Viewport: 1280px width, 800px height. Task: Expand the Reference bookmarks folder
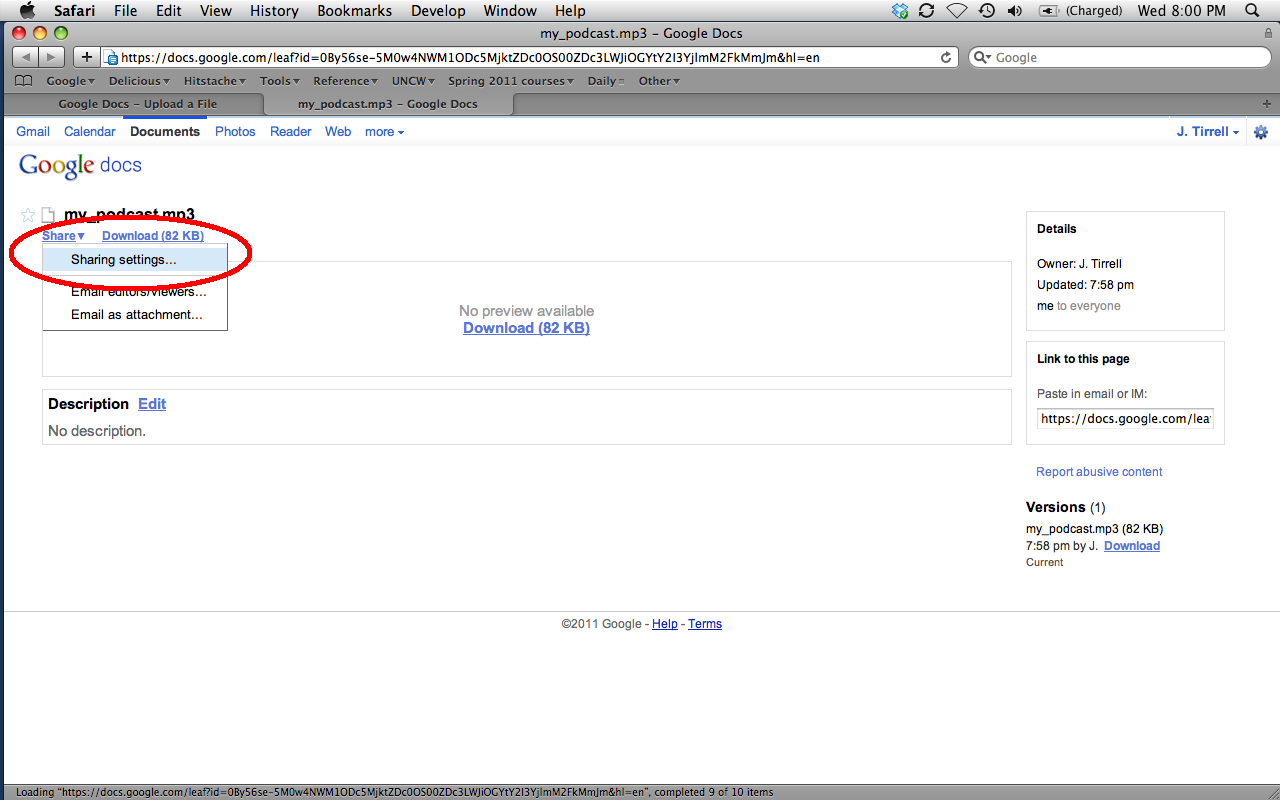[345, 81]
